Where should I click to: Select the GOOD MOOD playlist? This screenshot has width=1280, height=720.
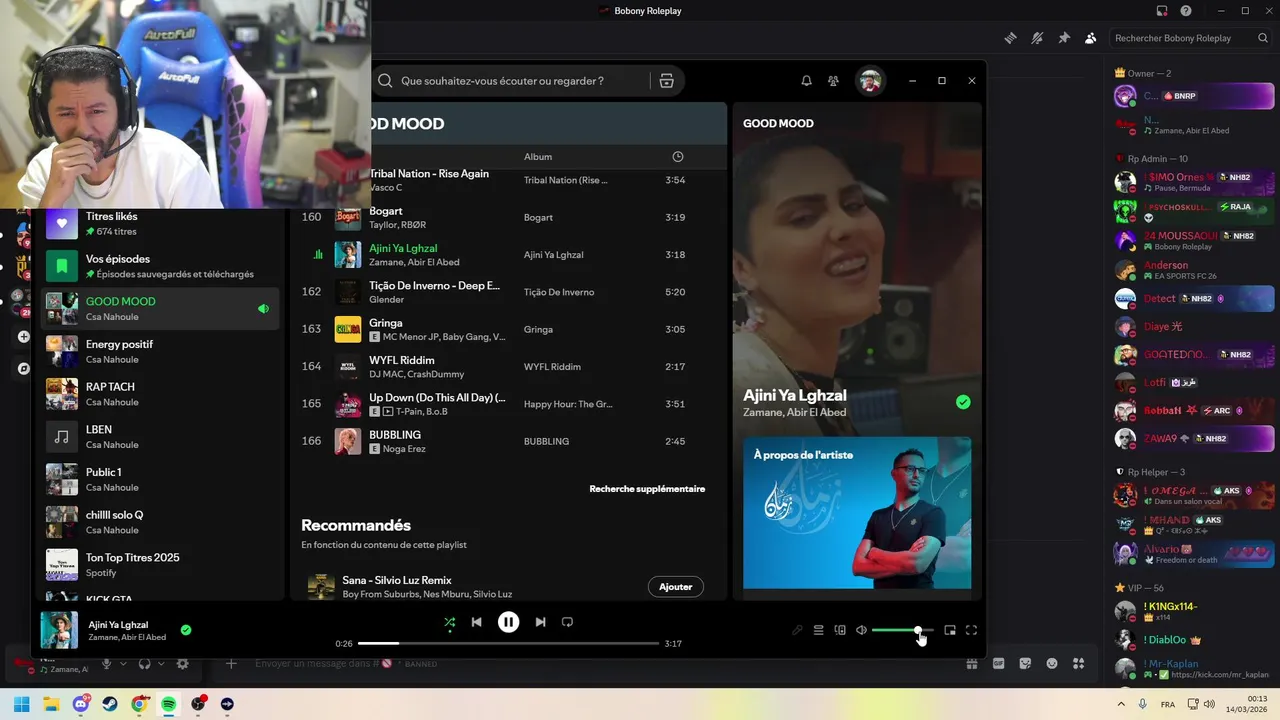coord(160,309)
